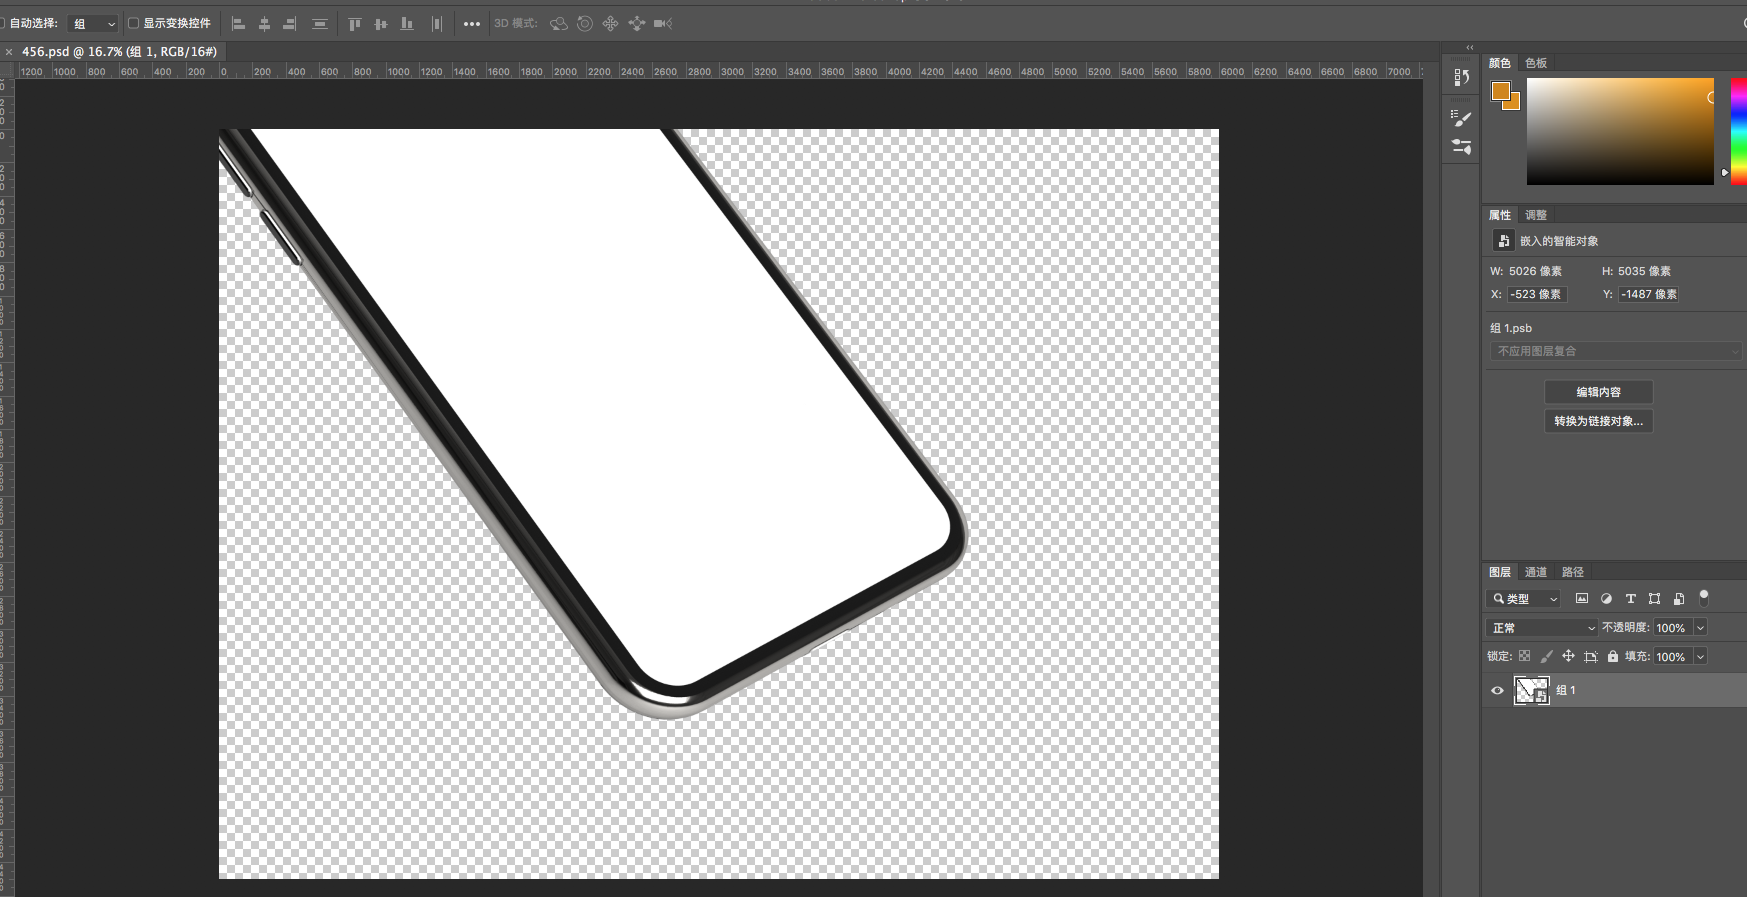Click the align left edges icon
The width and height of the screenshot is (1747, 897).
click(238, 24)
